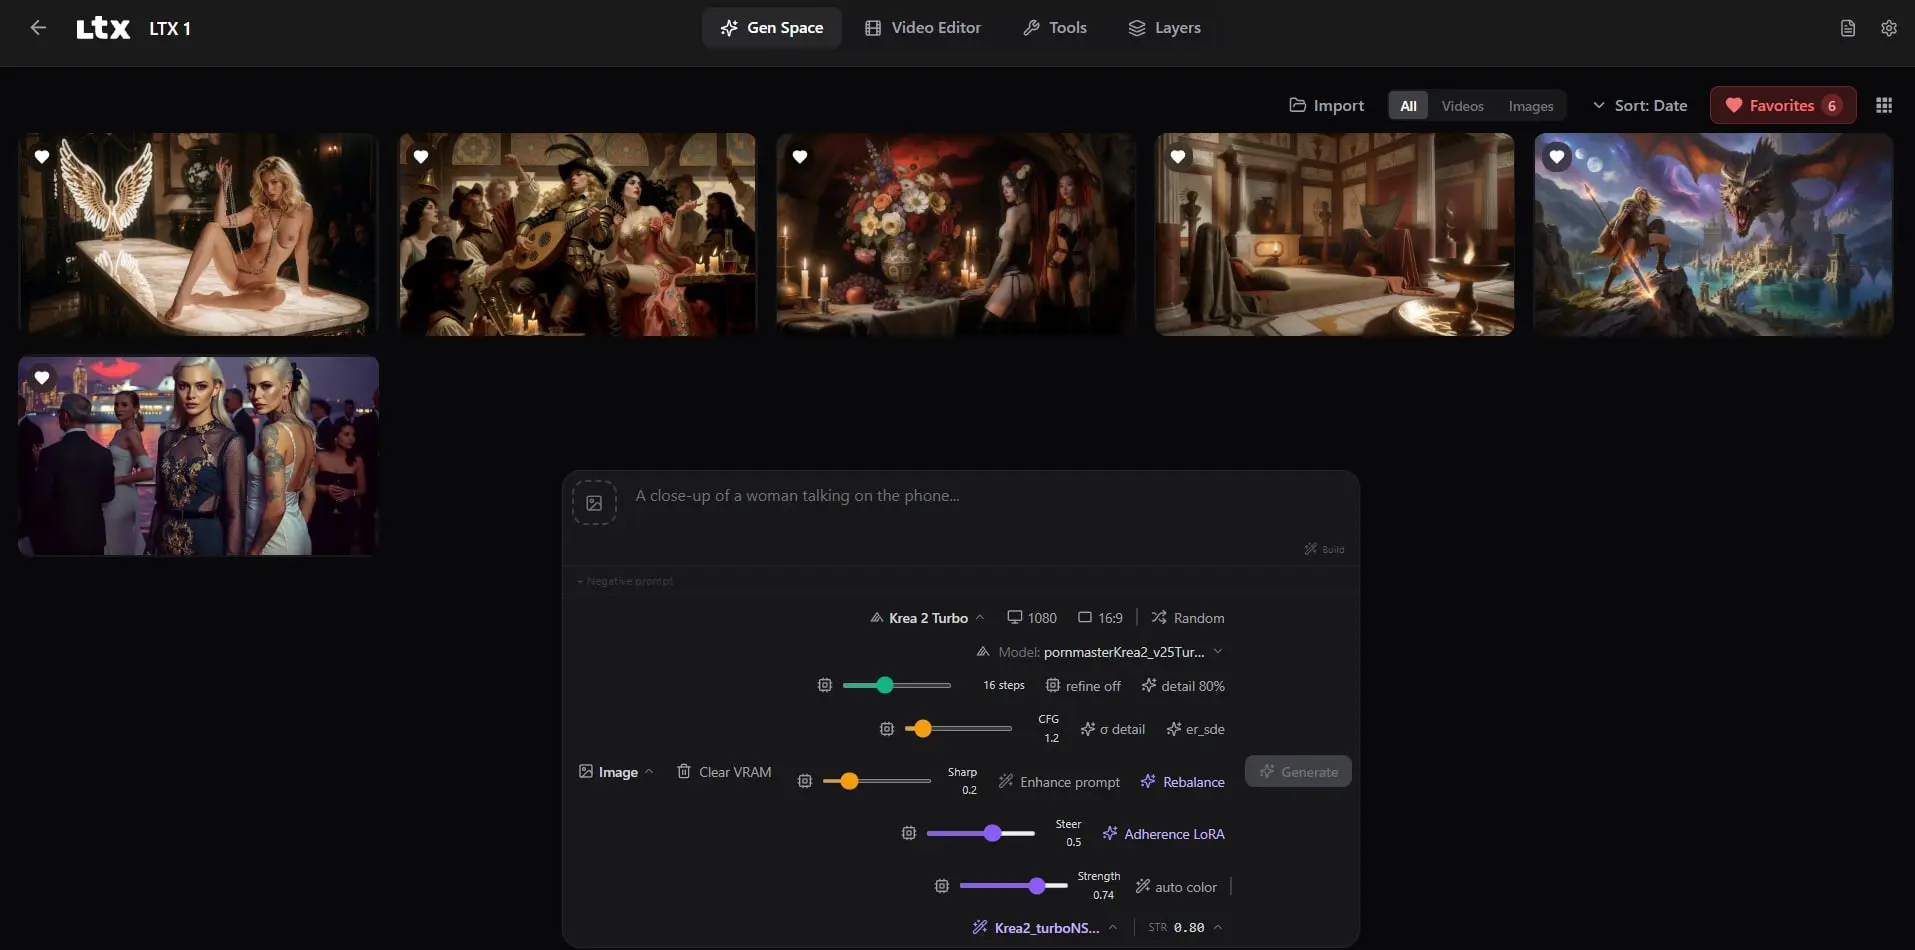Expand the pornmasterKrea2 model selector
This screenshot has width=1915, height=950.
(1100, 652)
